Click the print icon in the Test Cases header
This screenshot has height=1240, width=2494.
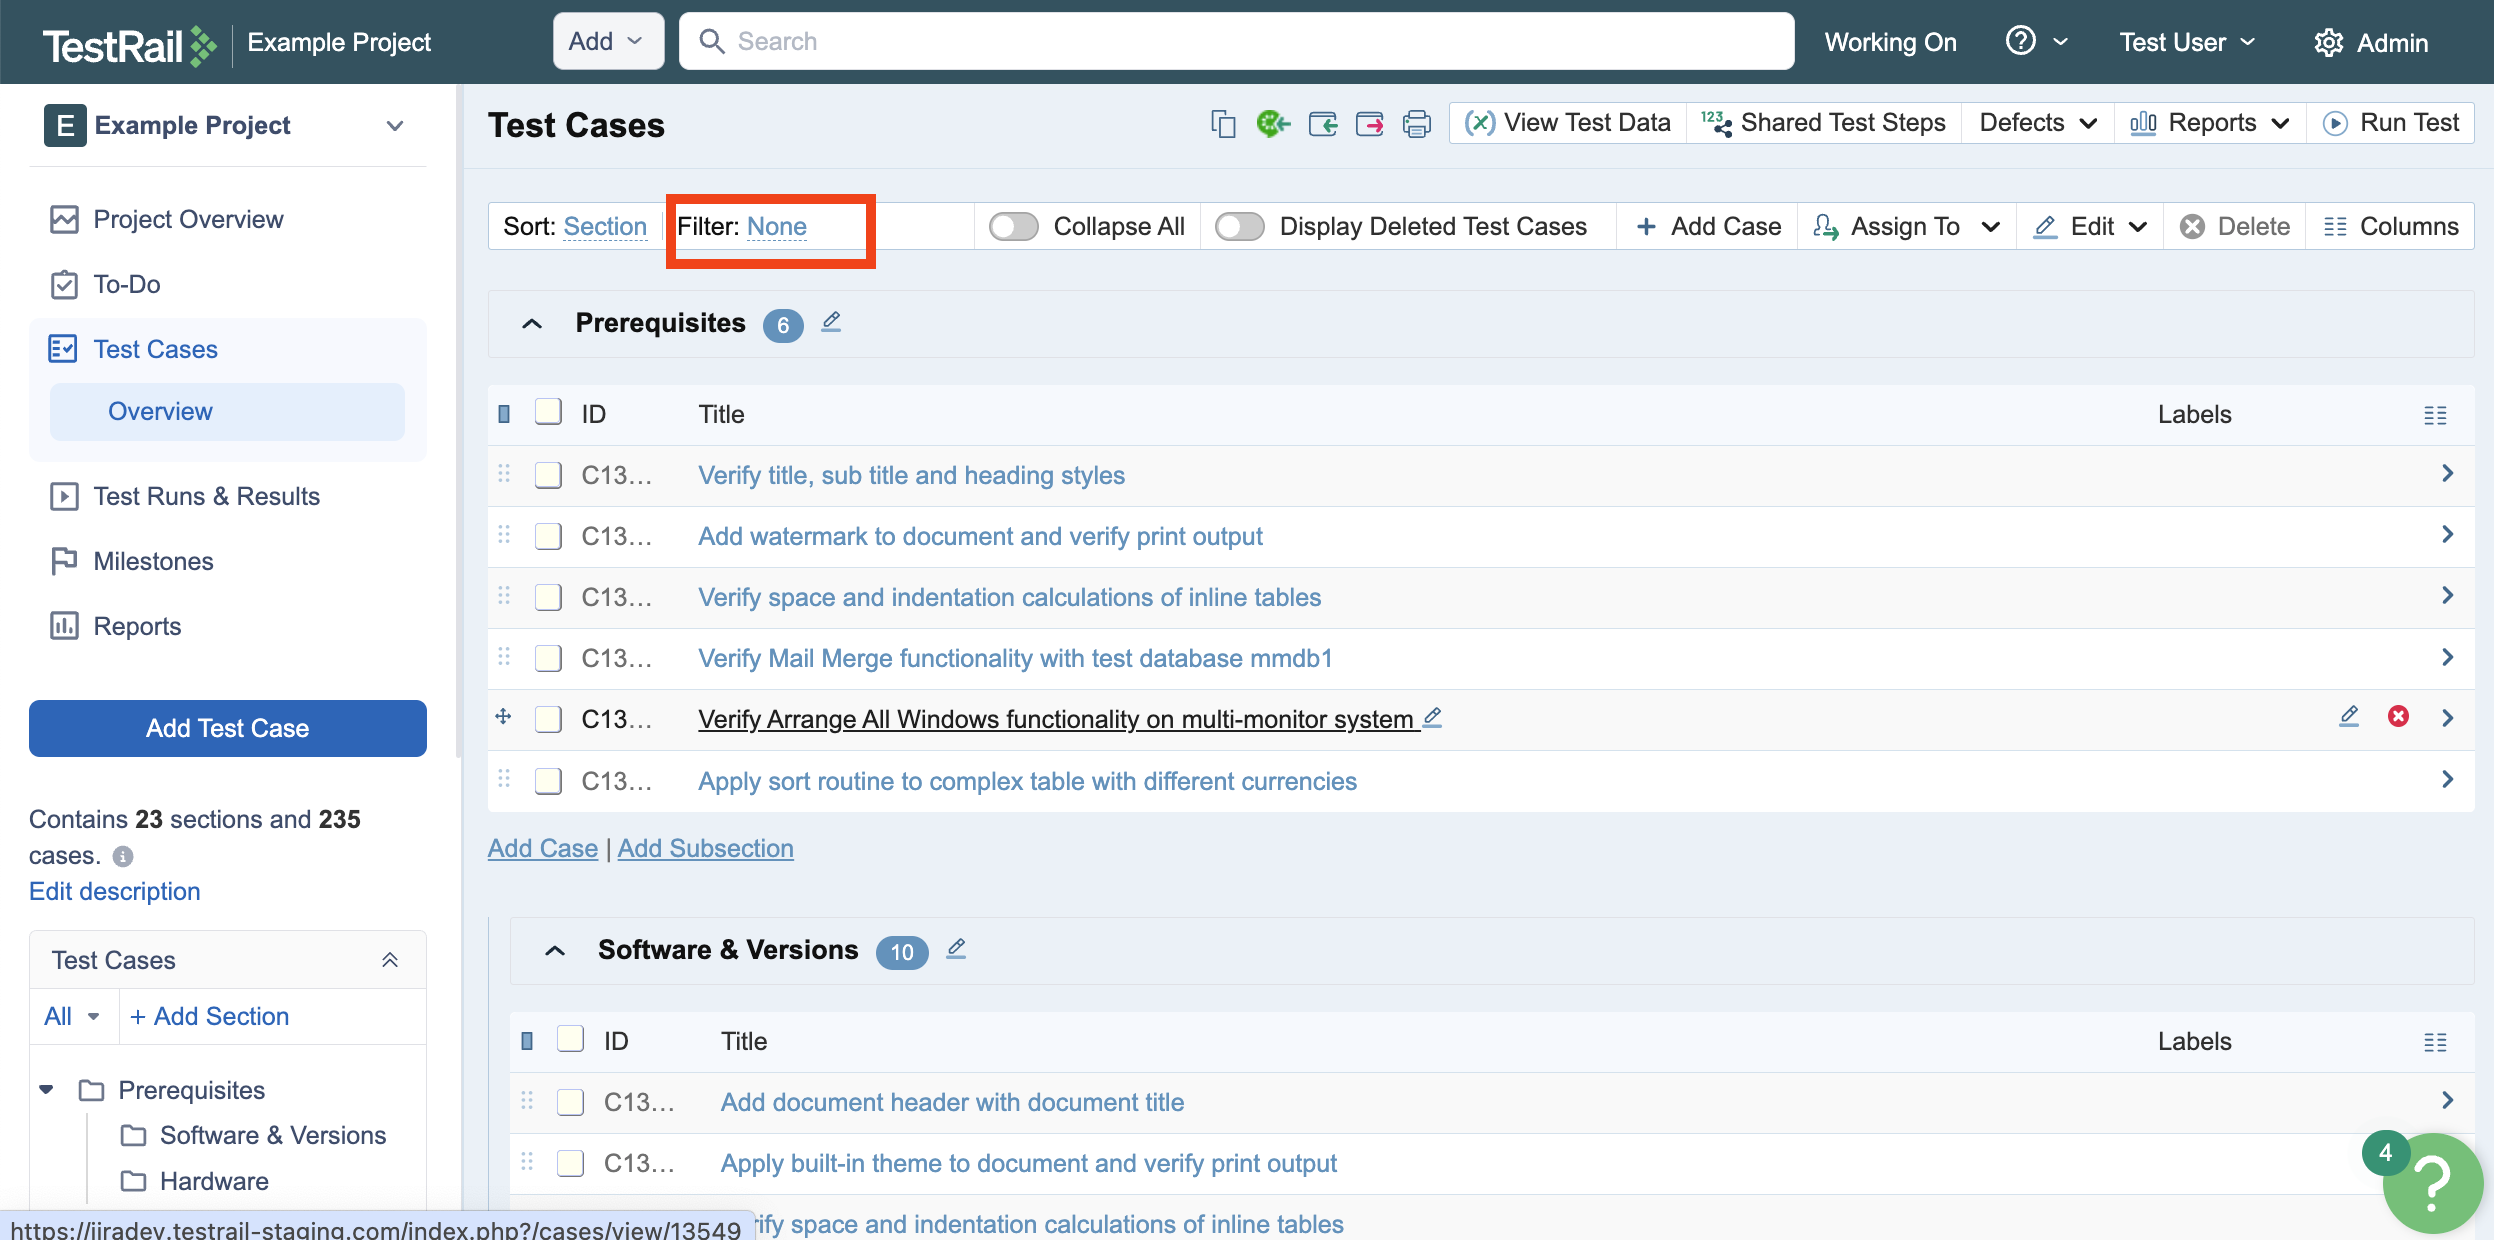pos(1417,124)
